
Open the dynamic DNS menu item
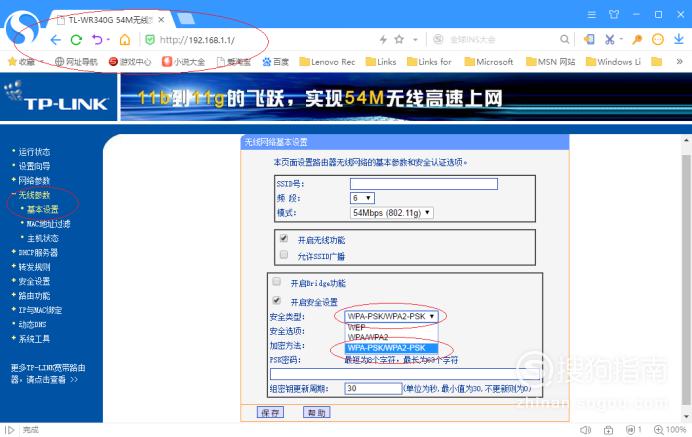pyautogui.click(x=32, y=324)
